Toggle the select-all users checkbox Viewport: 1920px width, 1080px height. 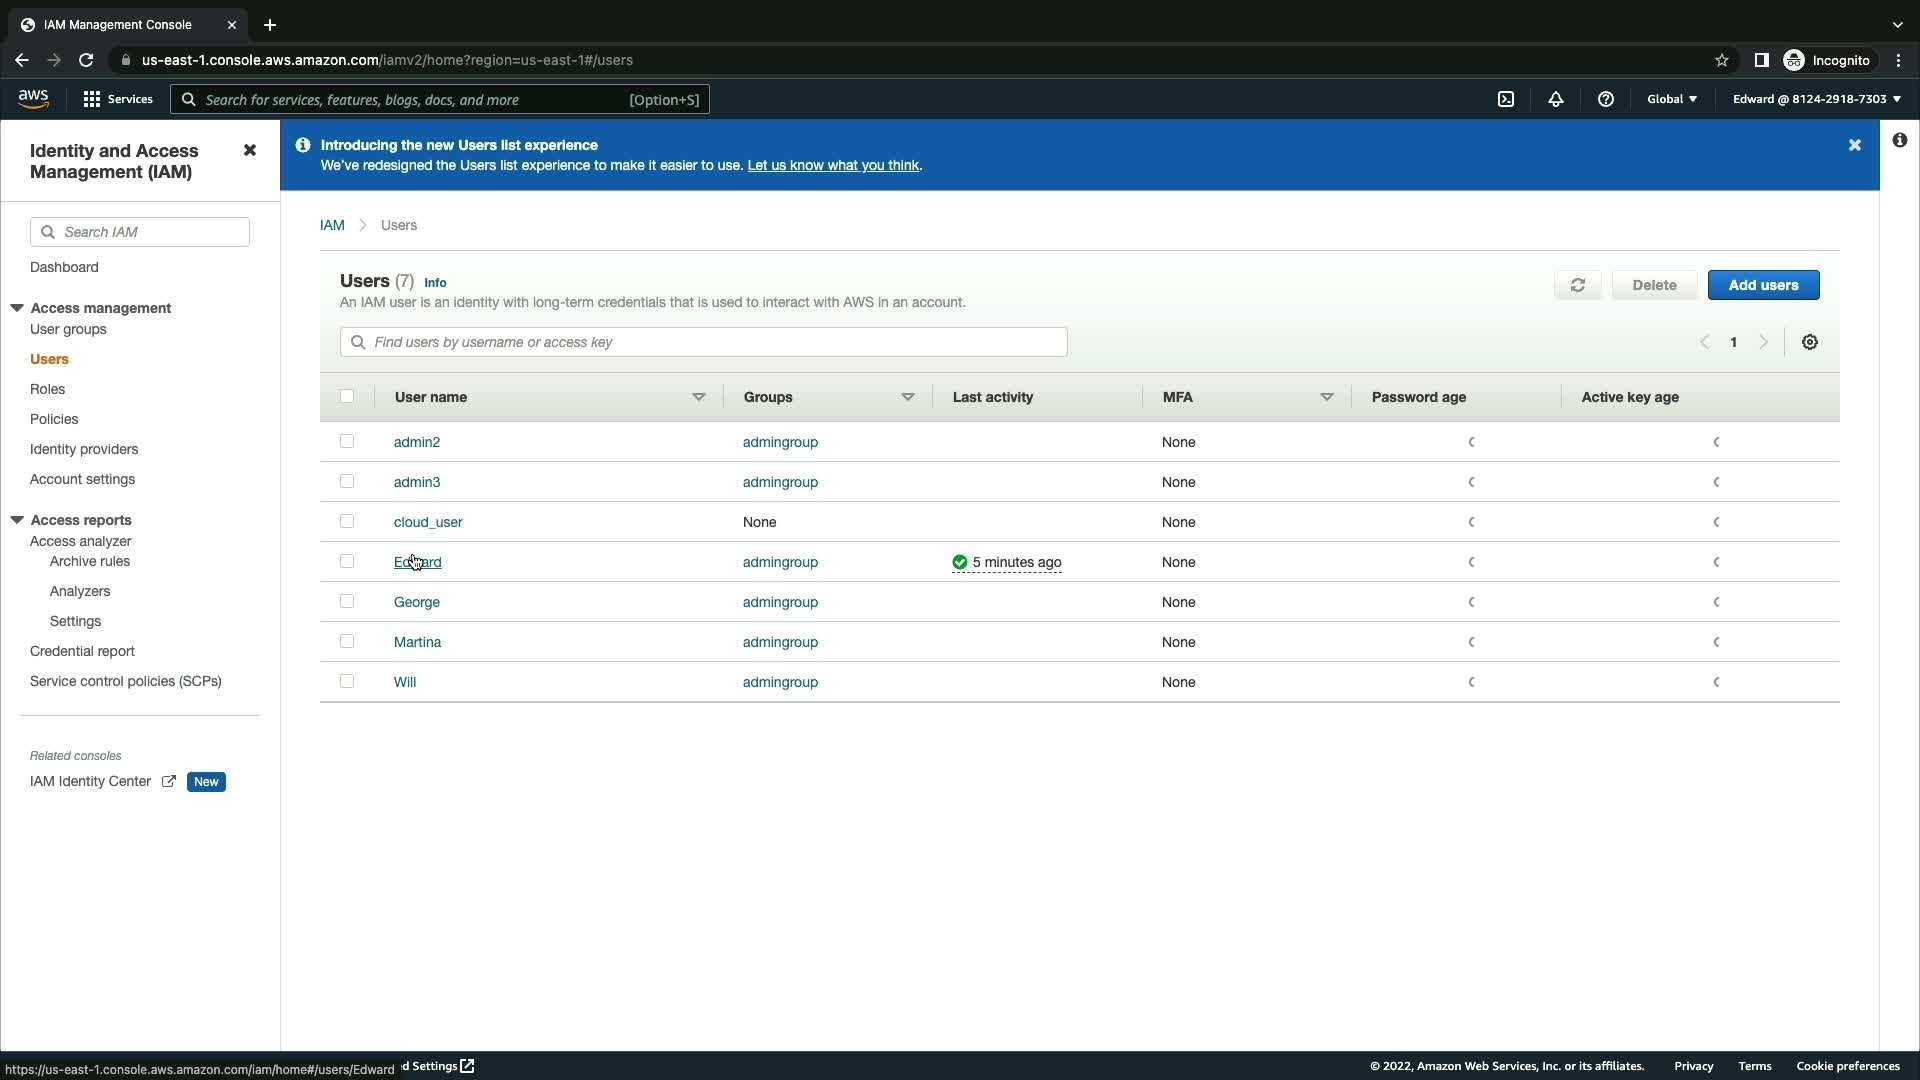(347, 396)
